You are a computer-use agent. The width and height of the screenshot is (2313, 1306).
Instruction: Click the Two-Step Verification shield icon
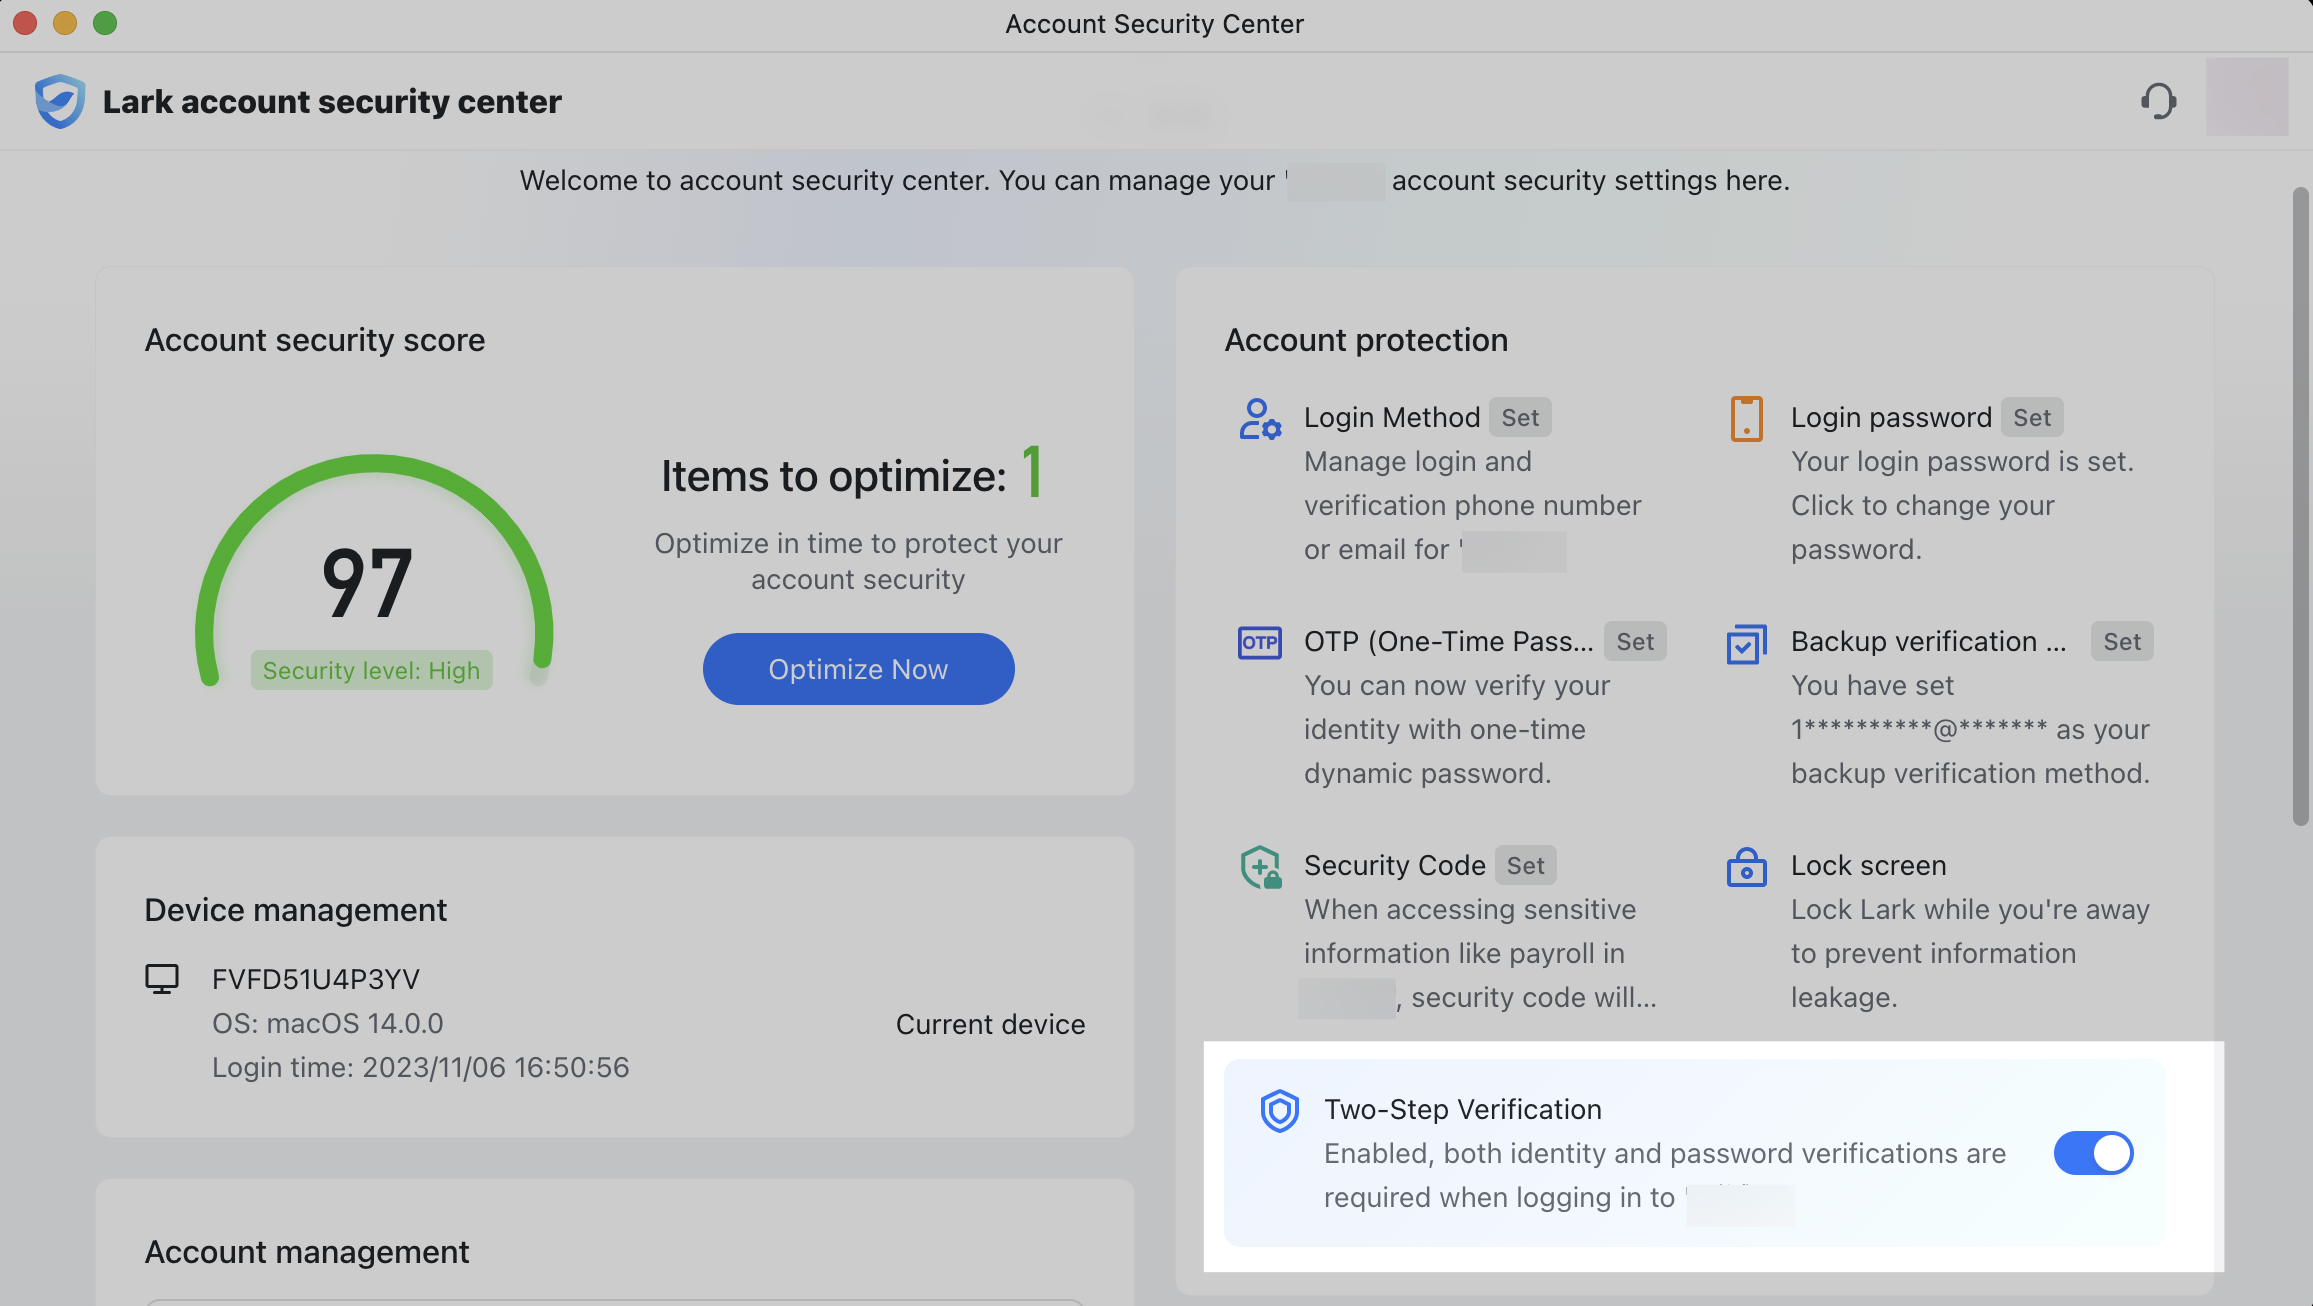click(1280, 1110)
